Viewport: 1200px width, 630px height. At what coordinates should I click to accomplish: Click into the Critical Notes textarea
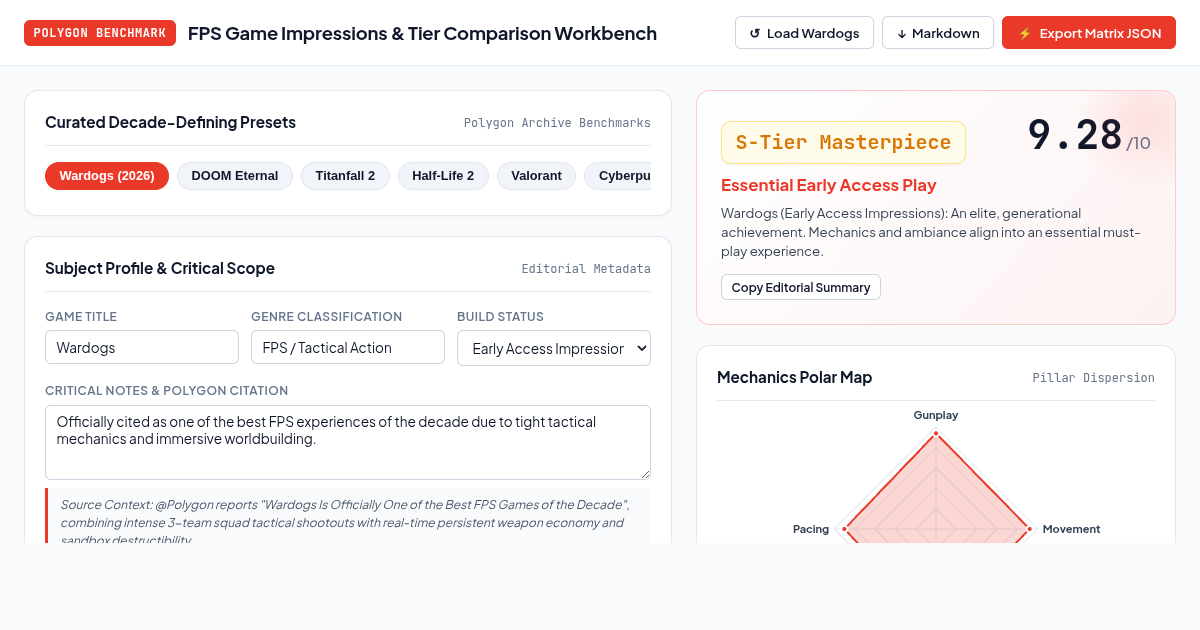click(348, 442)
